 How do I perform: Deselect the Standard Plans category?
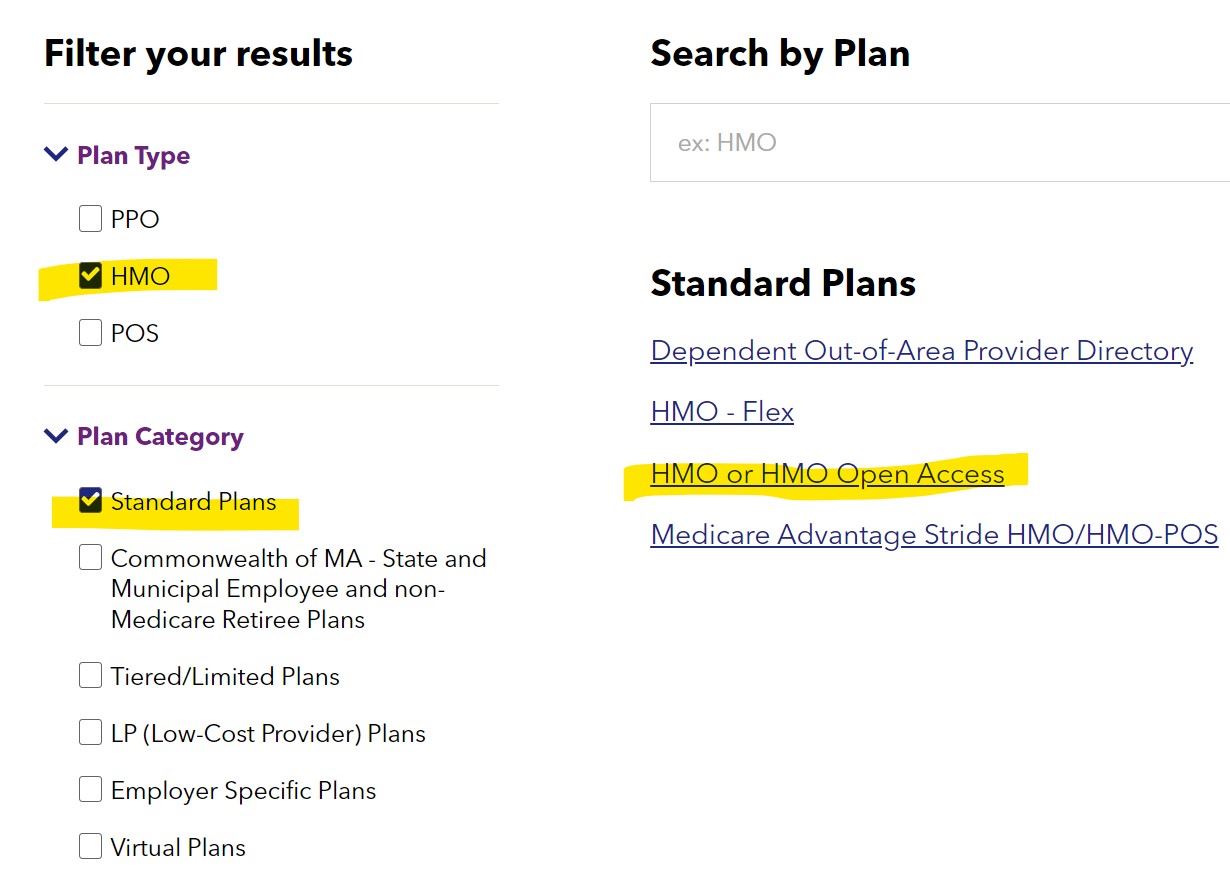(90, 500)
